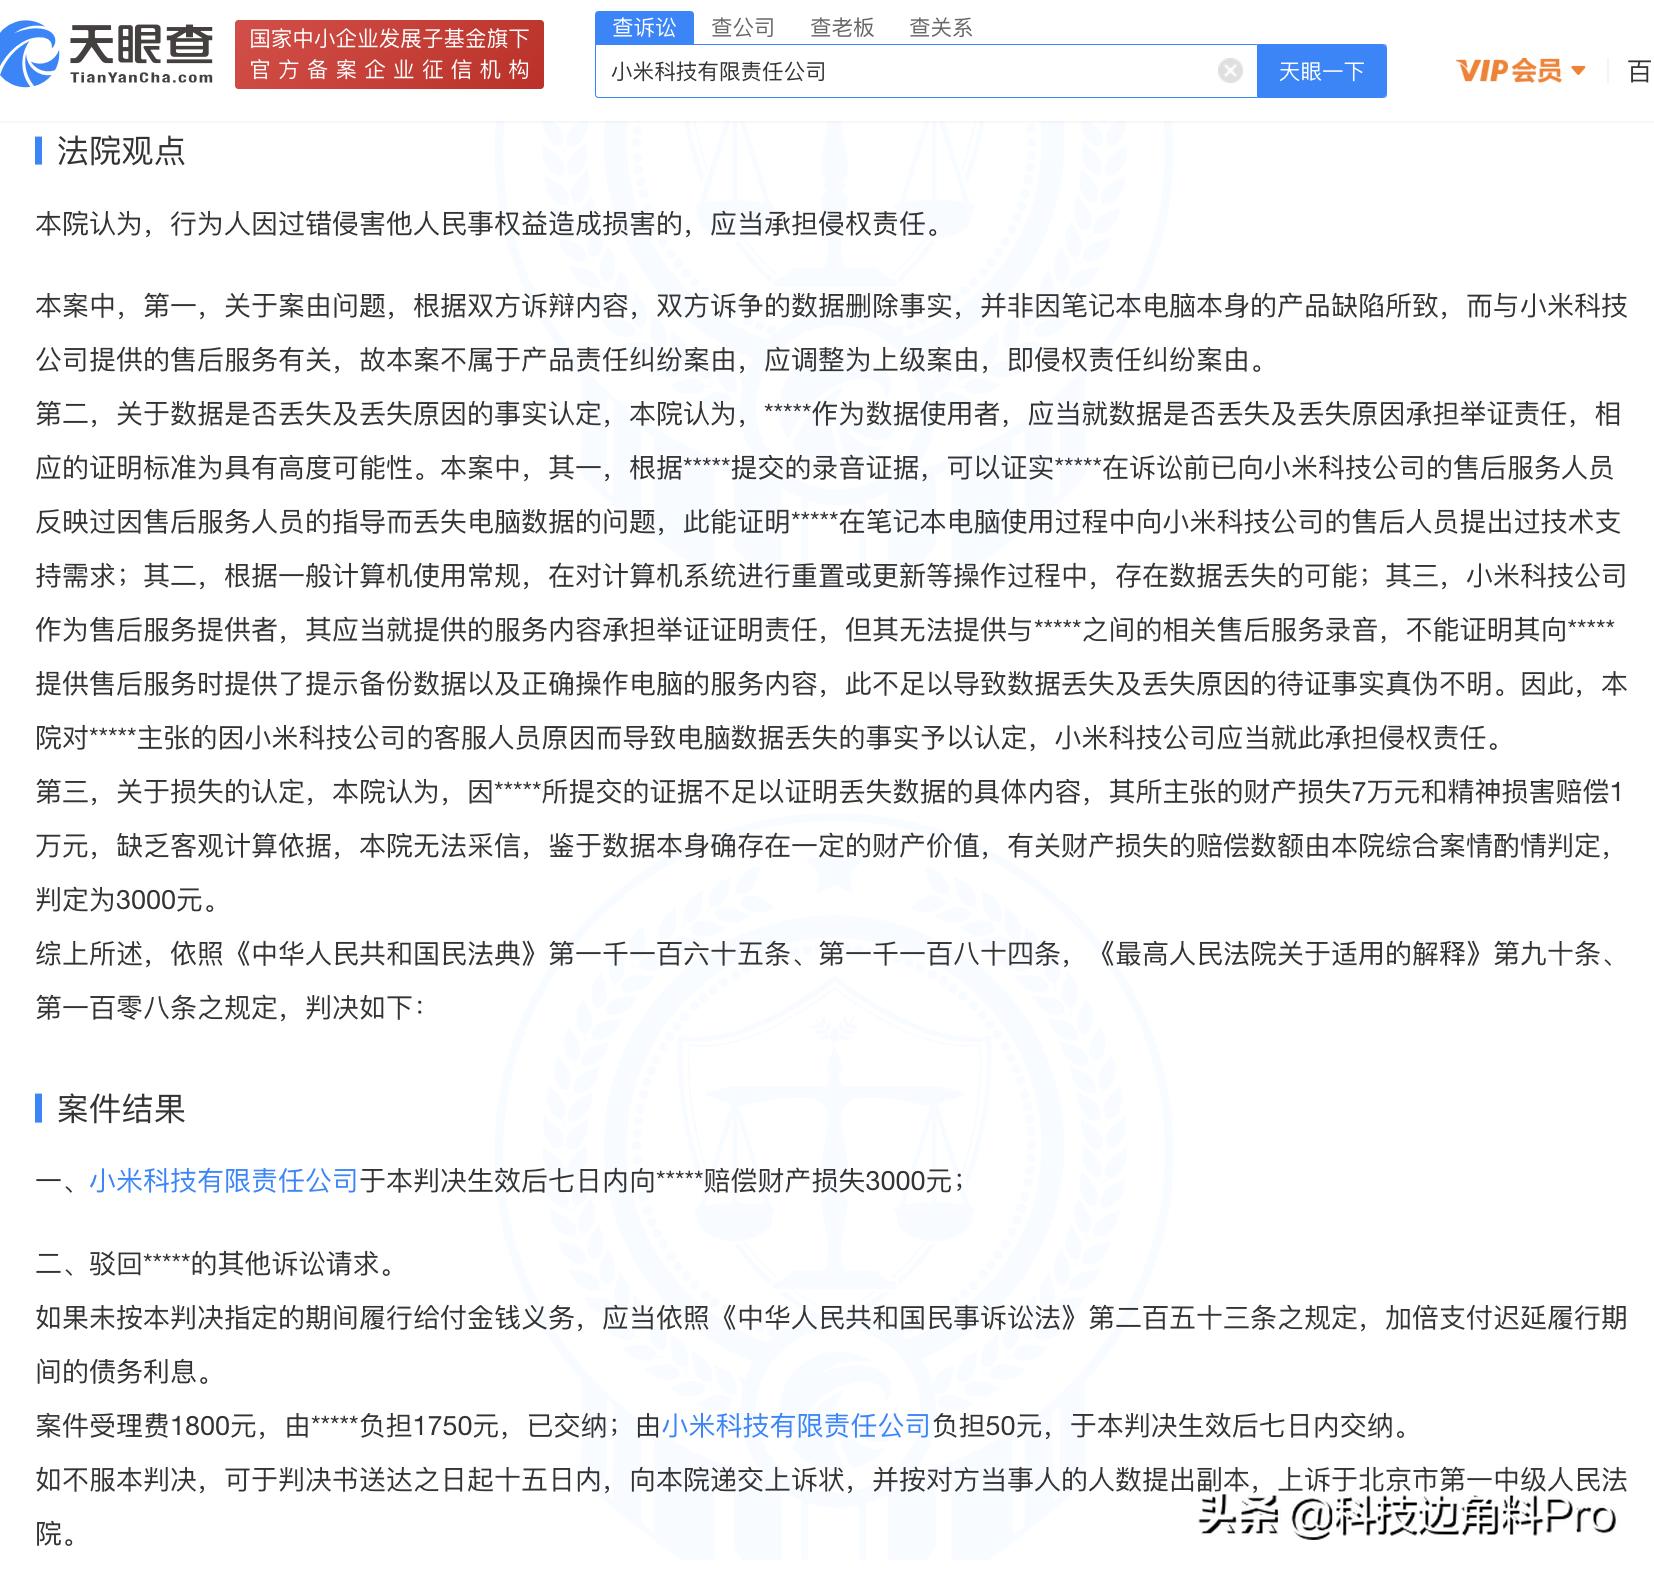Click the 法院观点 section heading
The image size is (1654, 1574).
click(x=122, y=152)
